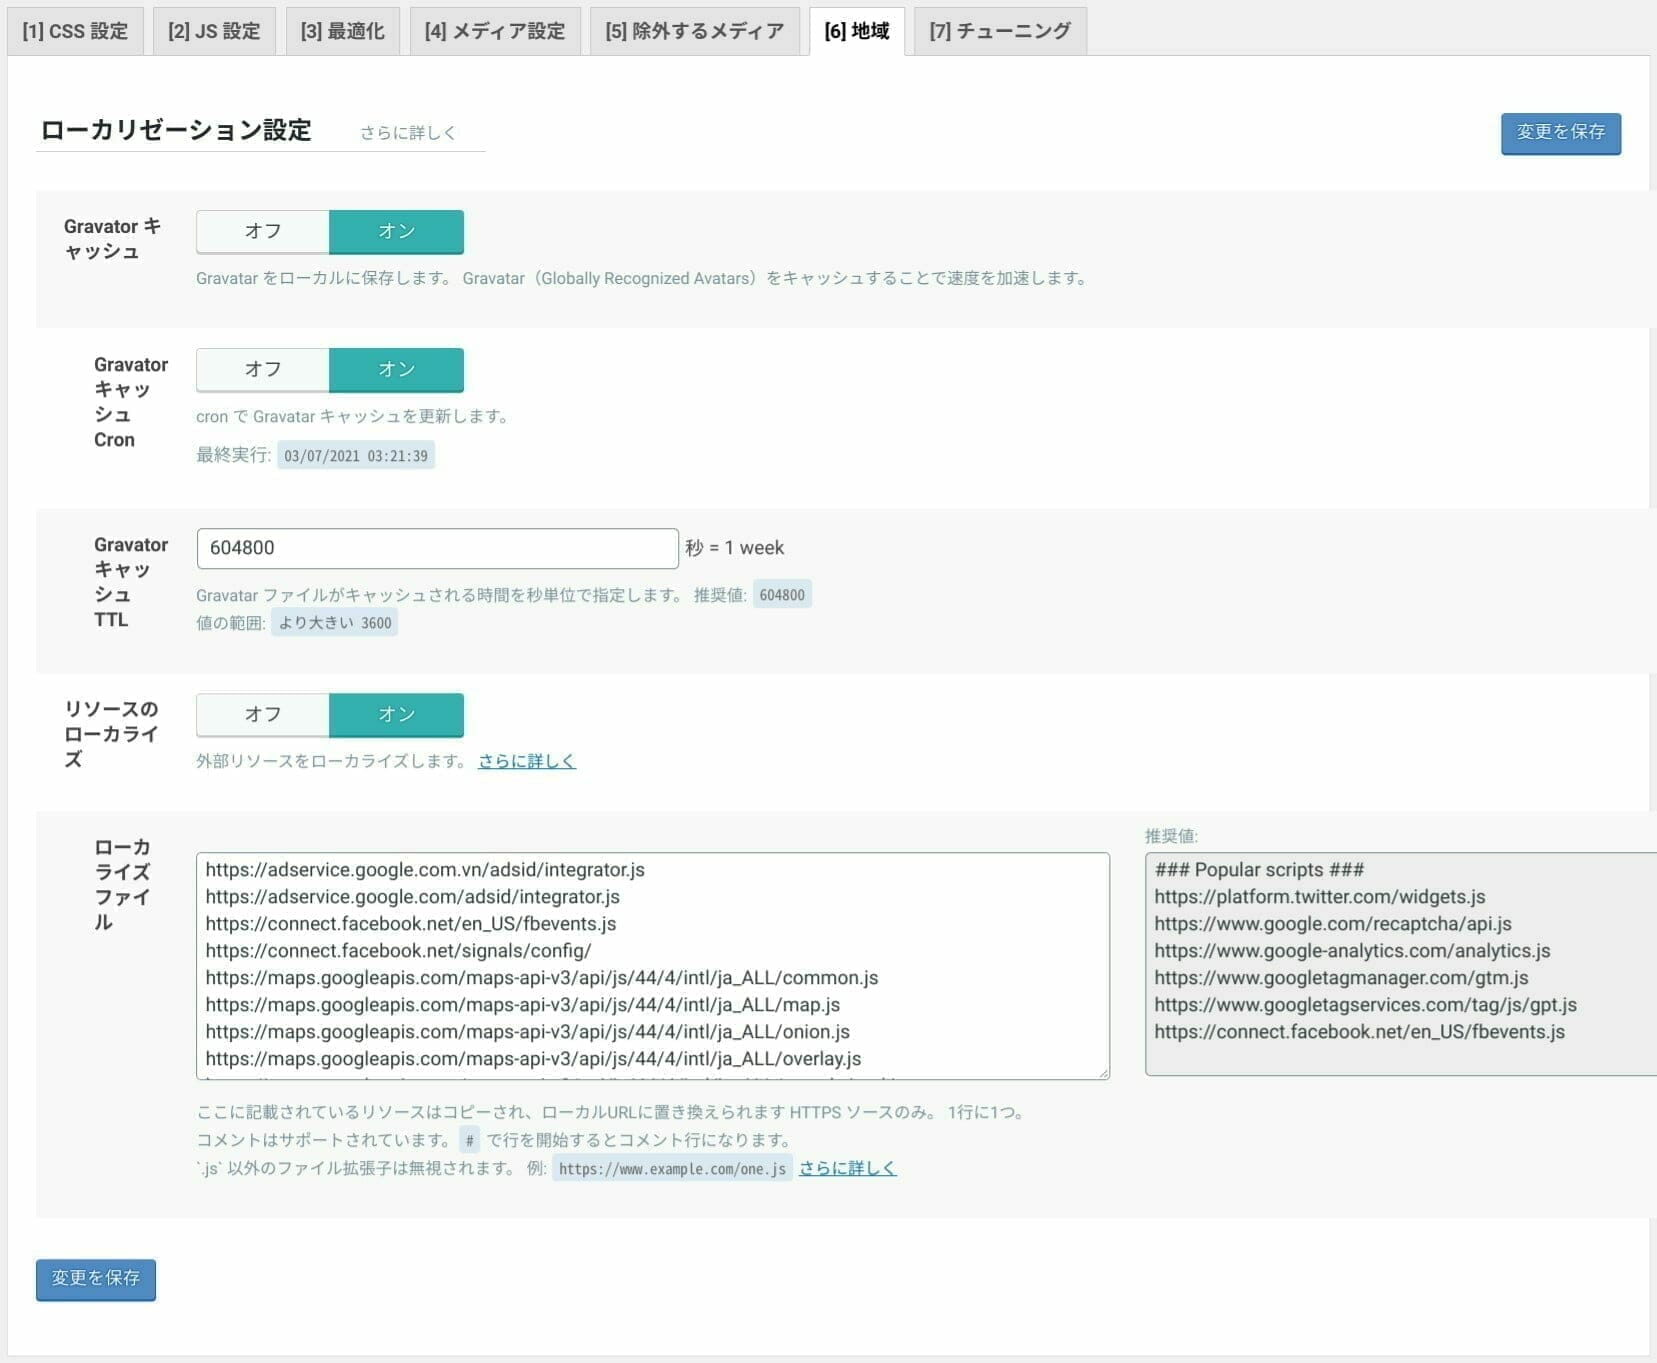Click the https://www.google.com/recaptcha/api.js recommended line

pos(1333,924)
